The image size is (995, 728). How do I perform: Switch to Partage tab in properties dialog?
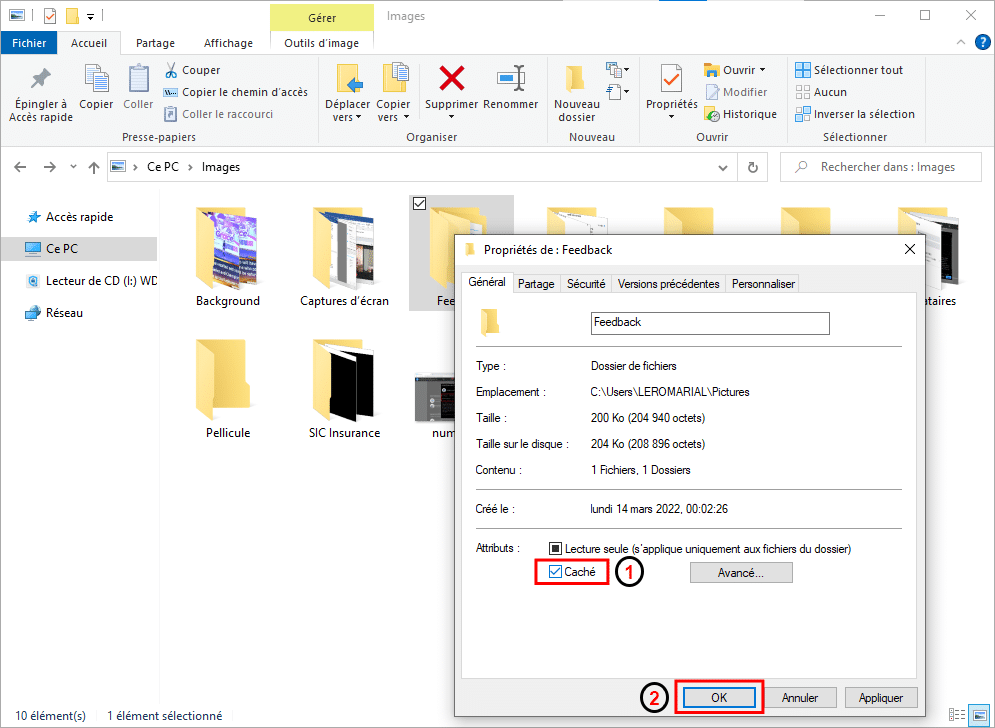[536, 284]
